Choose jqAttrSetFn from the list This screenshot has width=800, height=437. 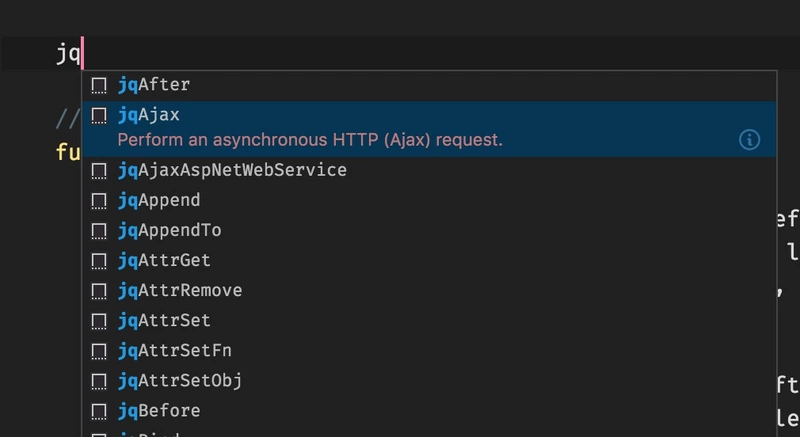(x=175, y=351)
